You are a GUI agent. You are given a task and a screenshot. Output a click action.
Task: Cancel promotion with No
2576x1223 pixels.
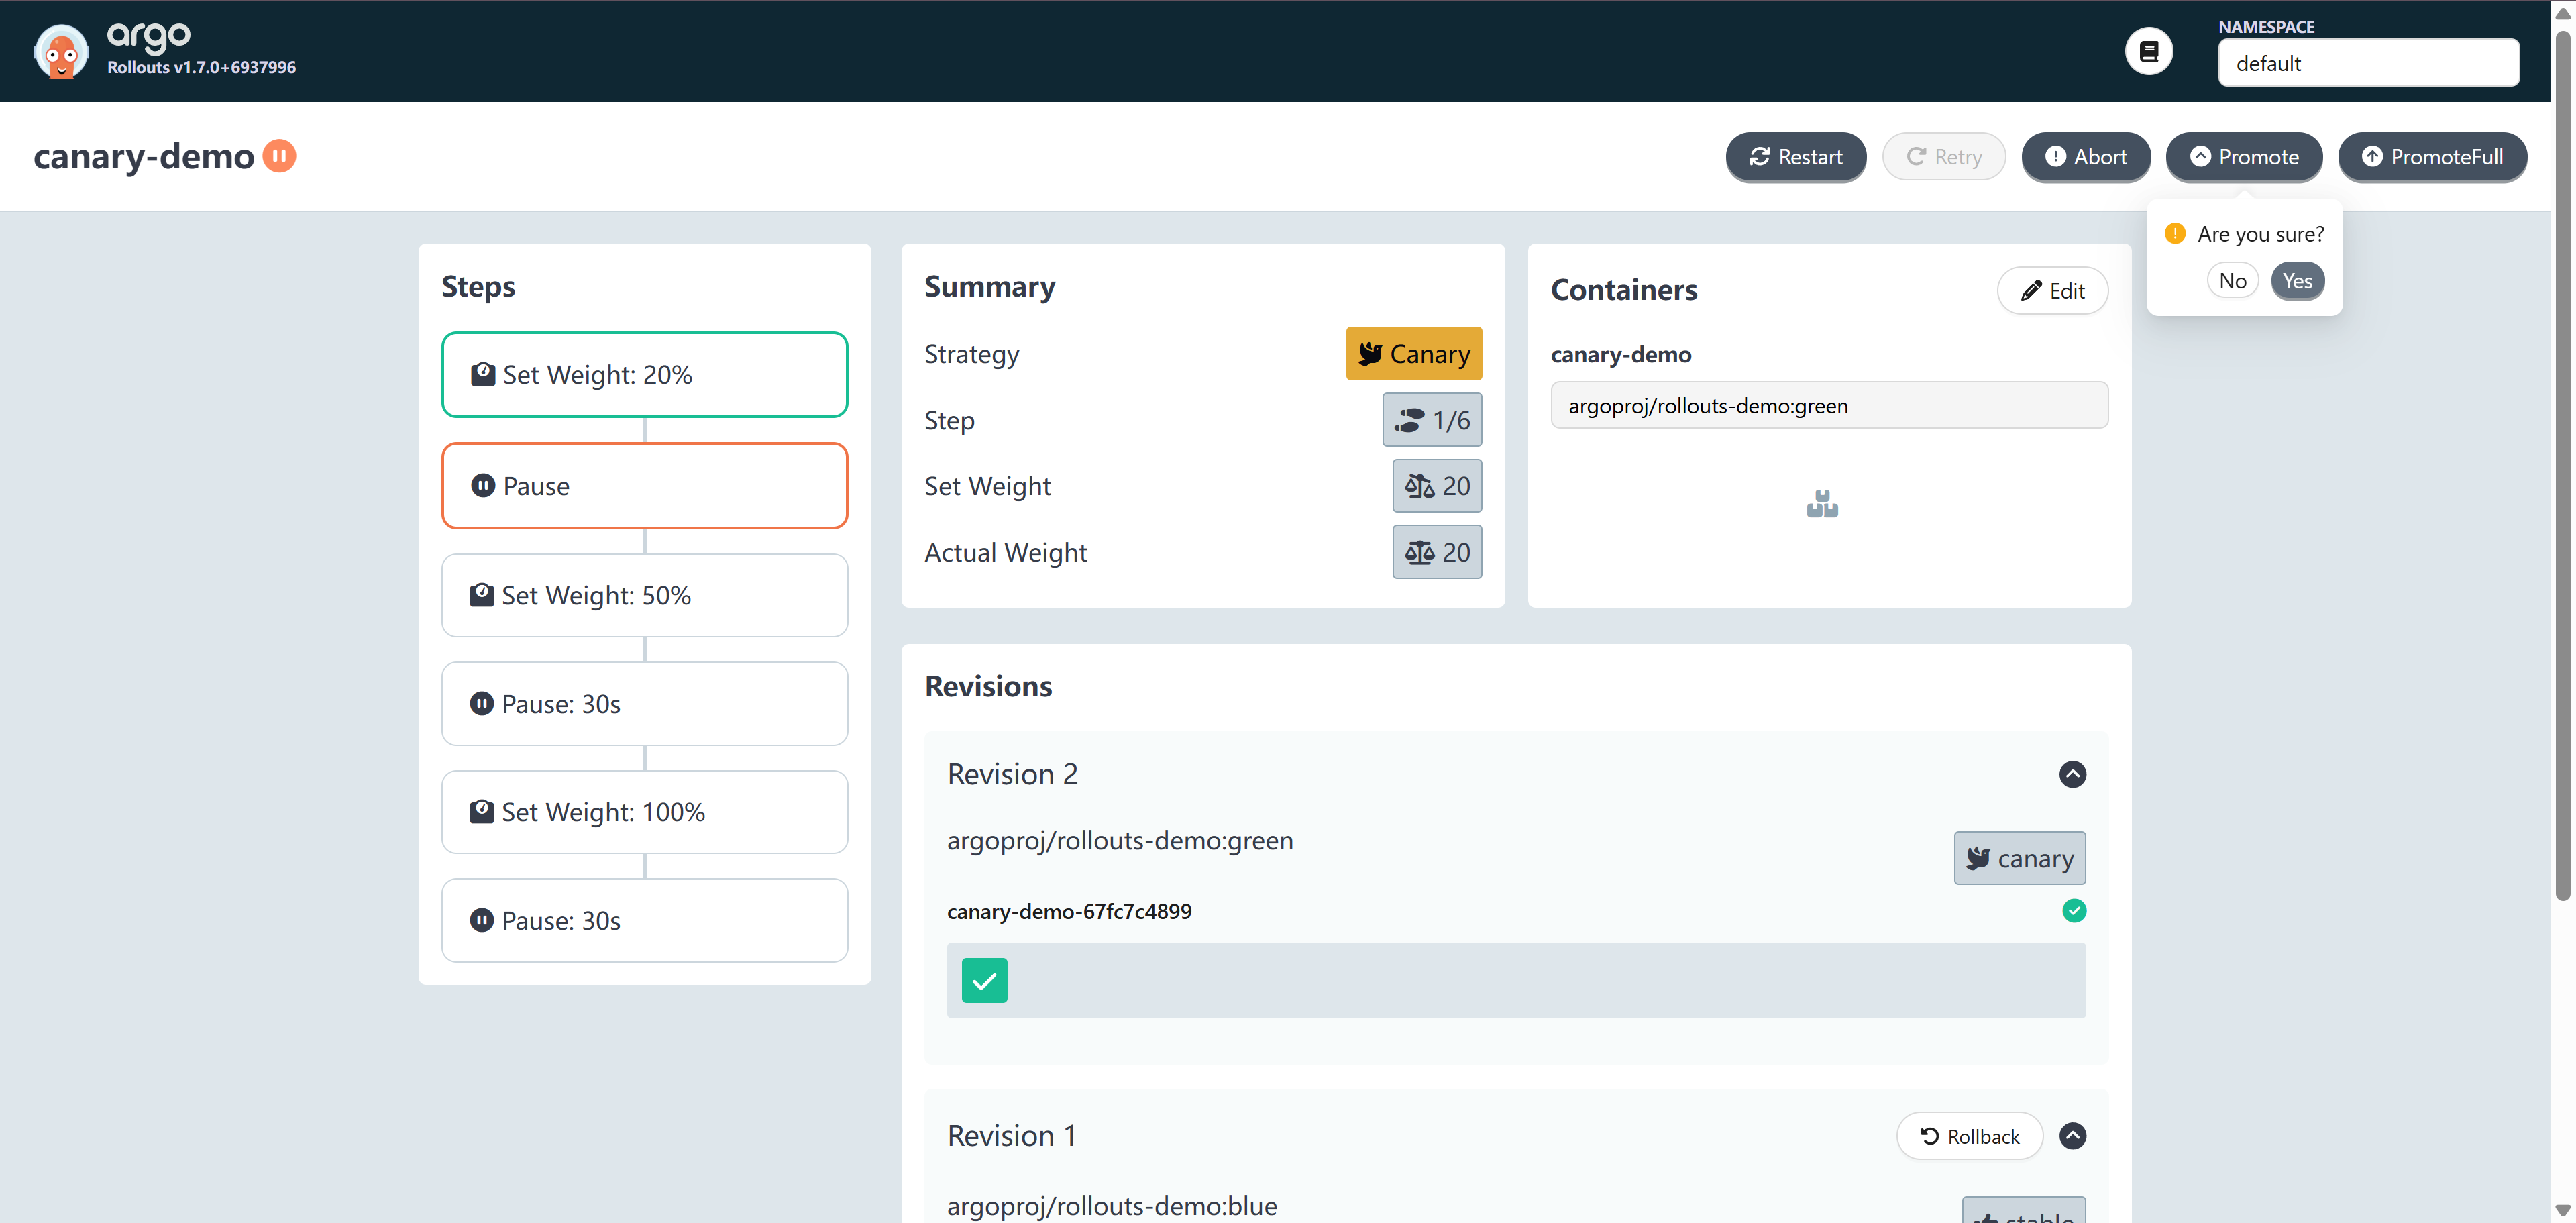click(2232, 281)
